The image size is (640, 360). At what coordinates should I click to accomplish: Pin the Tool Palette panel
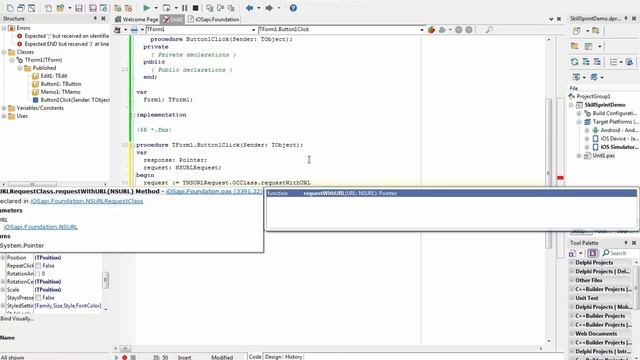pos(626,242)
